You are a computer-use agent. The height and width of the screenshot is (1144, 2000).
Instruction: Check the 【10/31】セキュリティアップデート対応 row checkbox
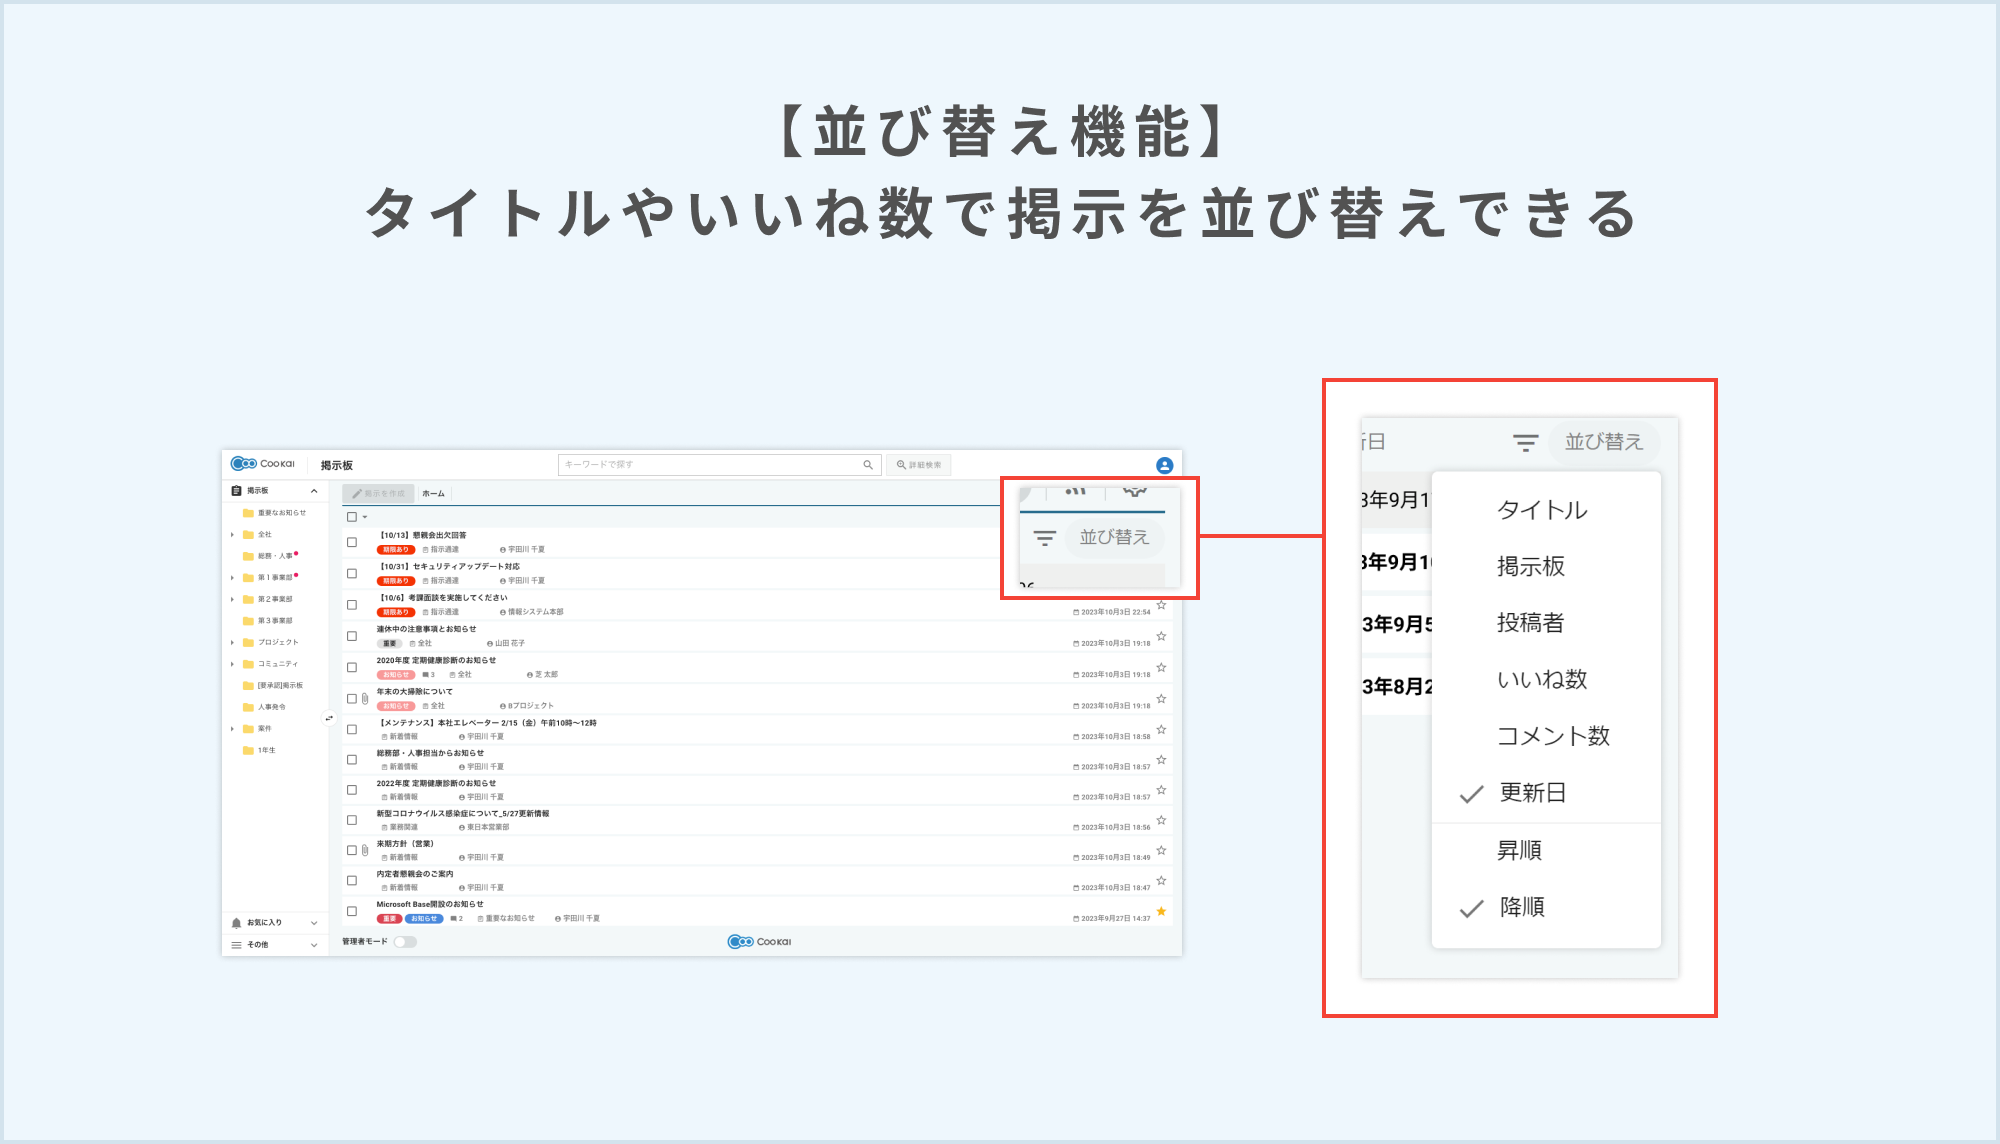click(x=352, y=573)
